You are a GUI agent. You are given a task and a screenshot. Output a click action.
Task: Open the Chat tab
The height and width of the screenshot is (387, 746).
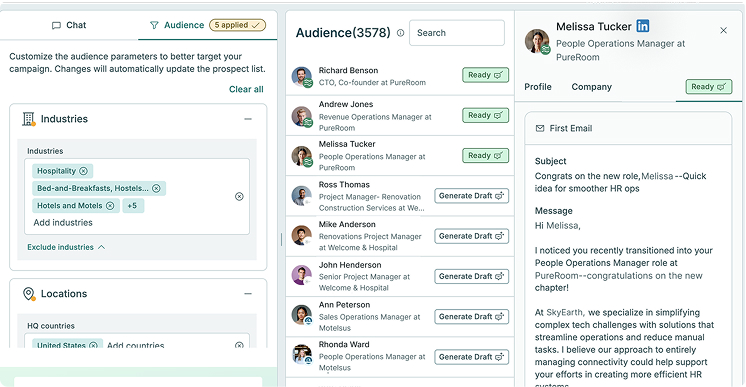click(x=69, y=25)
